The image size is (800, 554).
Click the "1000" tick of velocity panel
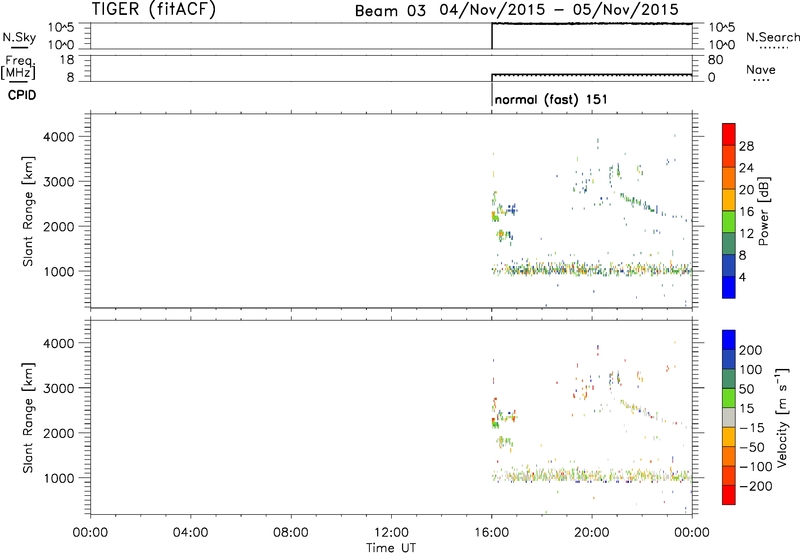[58, 478]
